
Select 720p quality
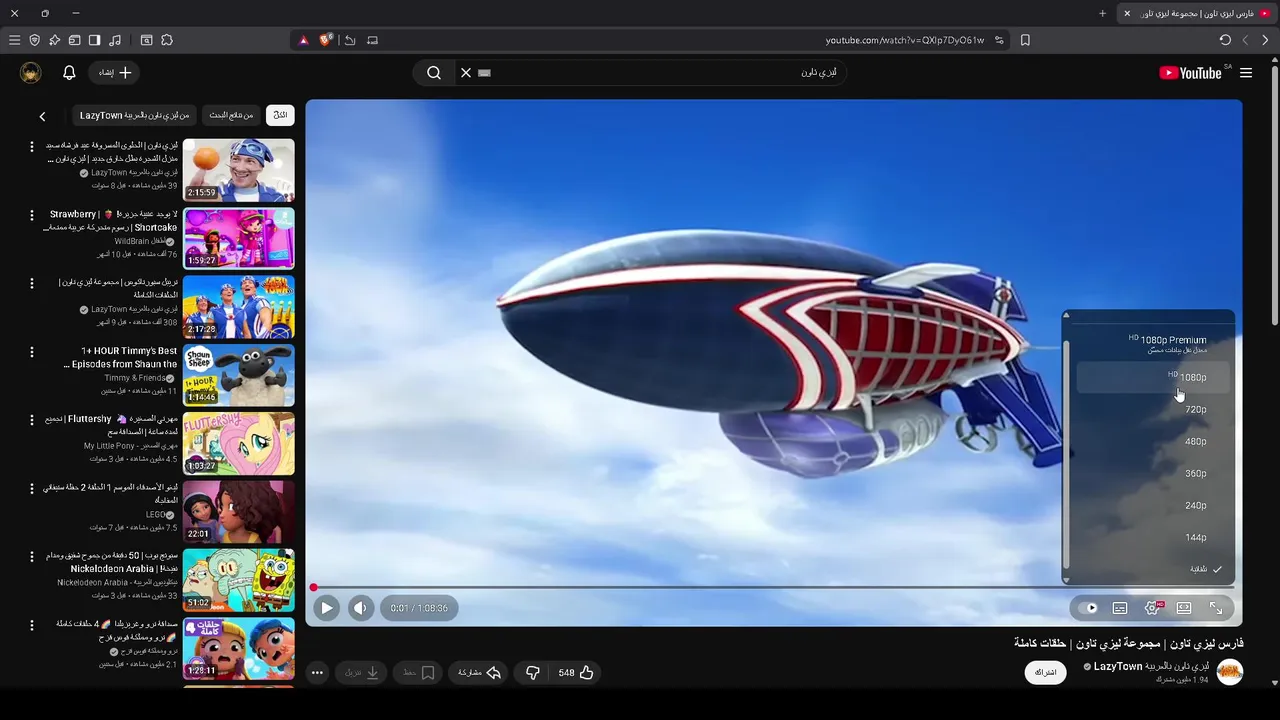pos(1152,409)
